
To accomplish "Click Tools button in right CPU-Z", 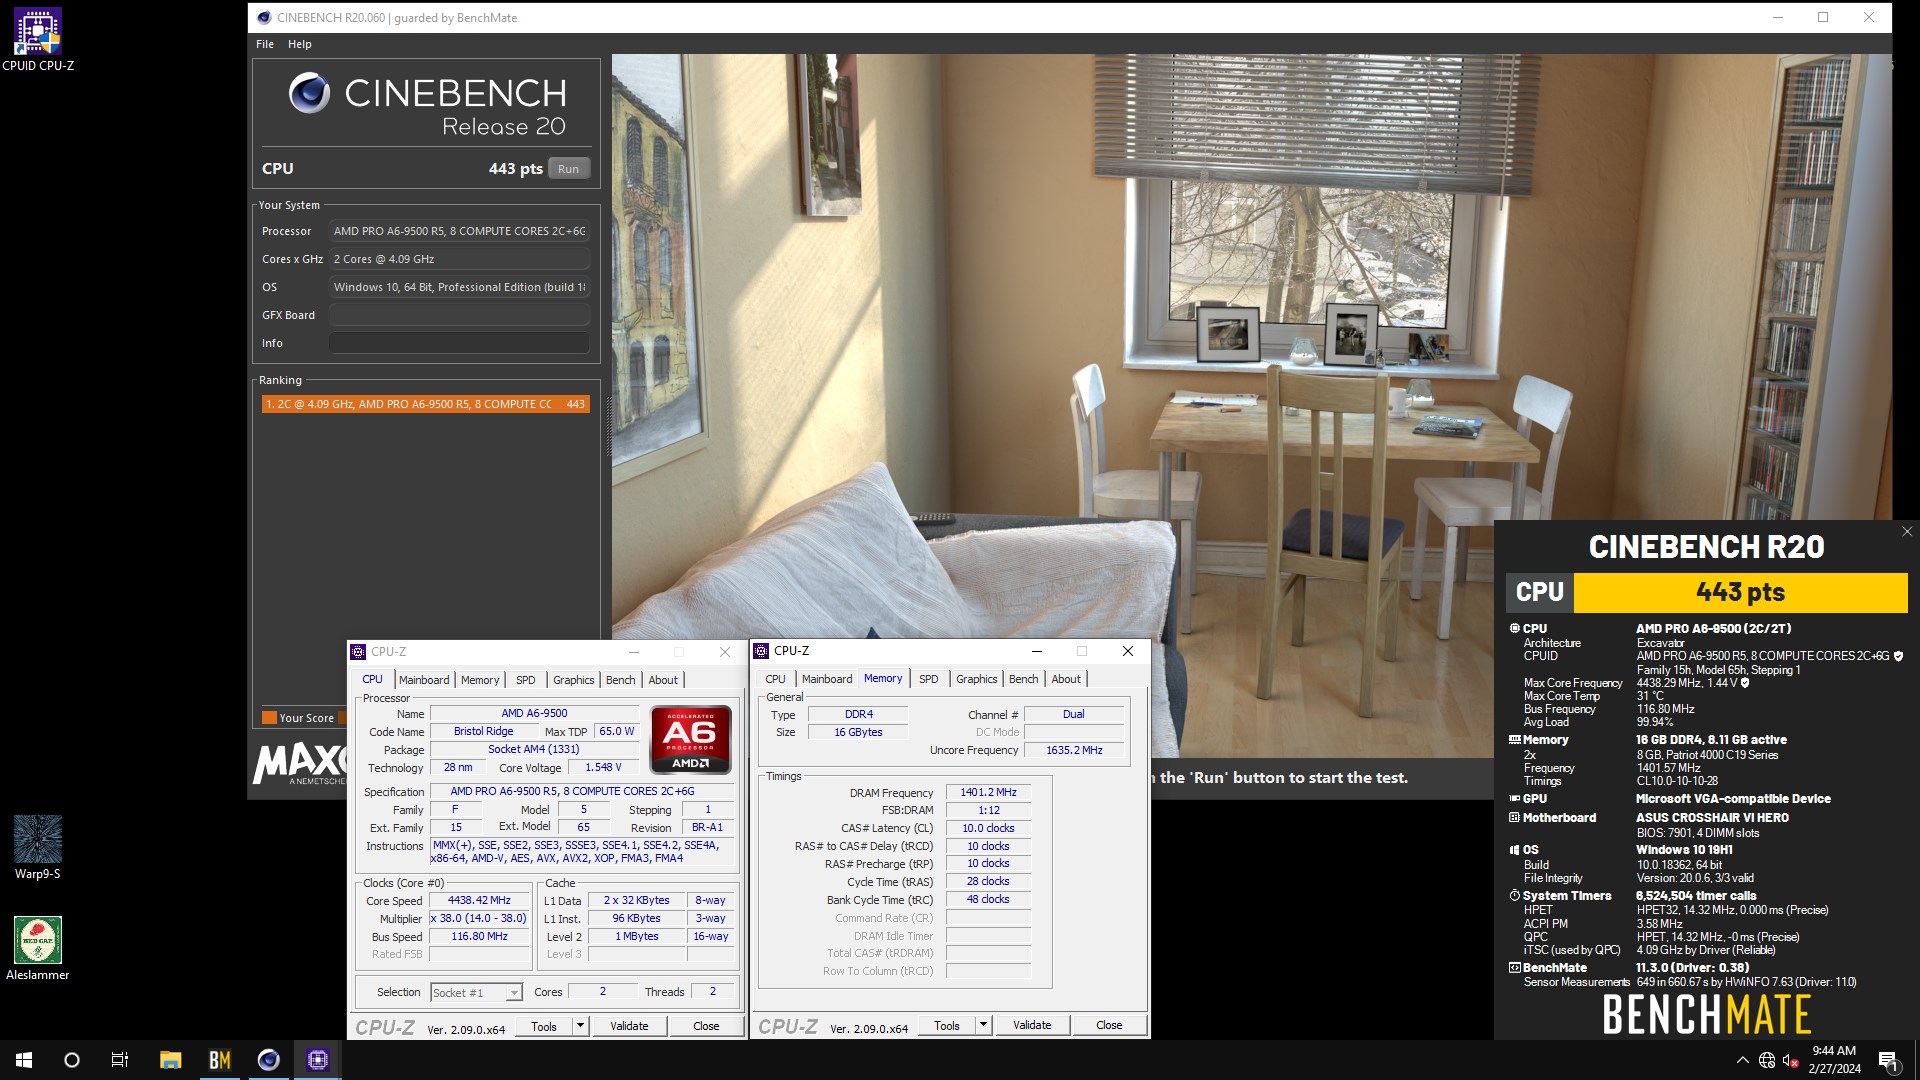I will [947, 1026].
